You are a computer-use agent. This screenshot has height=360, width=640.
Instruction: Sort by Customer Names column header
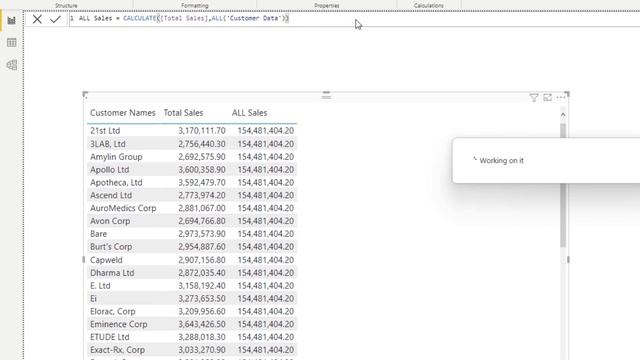(x=122, y=113)
